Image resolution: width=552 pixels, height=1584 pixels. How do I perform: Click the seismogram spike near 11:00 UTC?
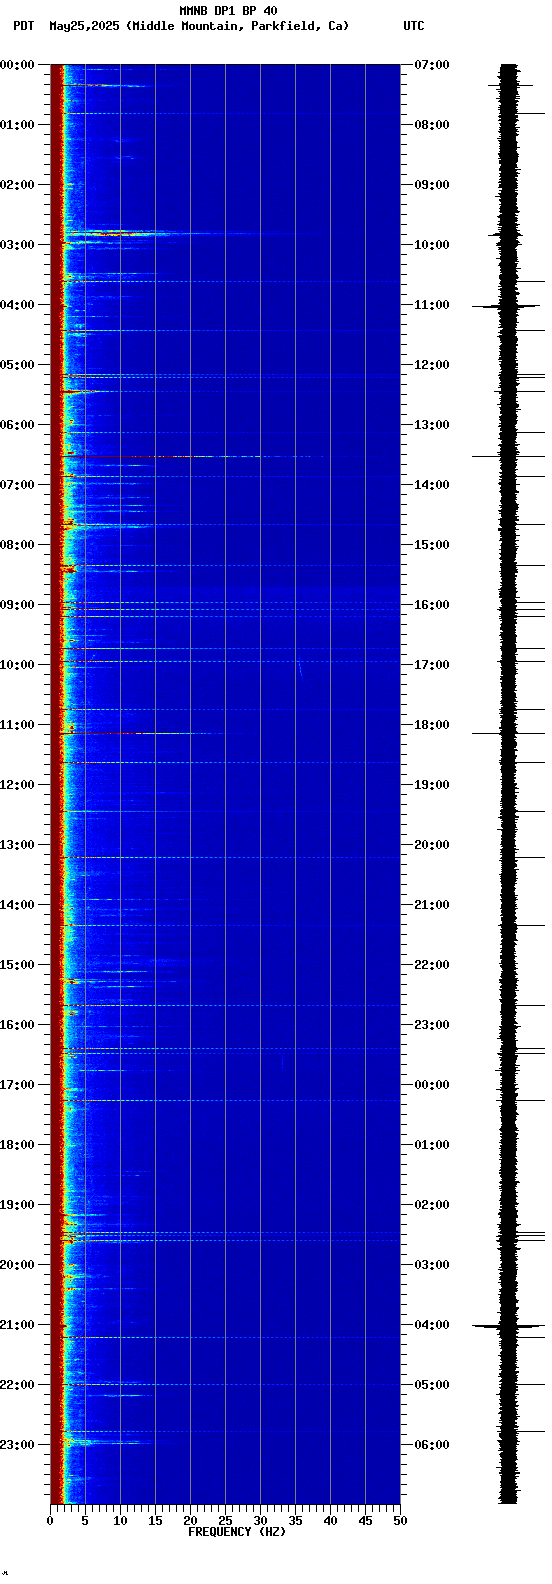pyautogui.click(x=505, y=306)
